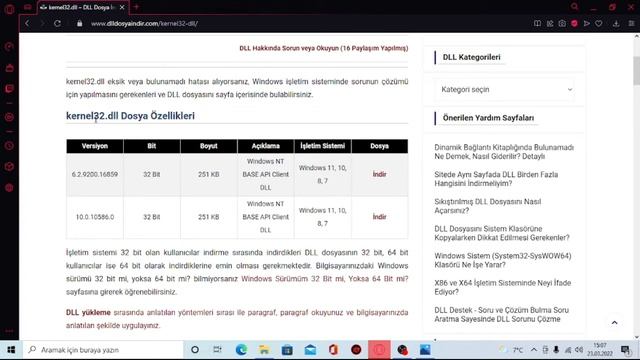Open Dinamik Bağlantı Kitaplığında Bulunamadı article
The height and width of the screenshot is (360, 640).
coord(504,152)
